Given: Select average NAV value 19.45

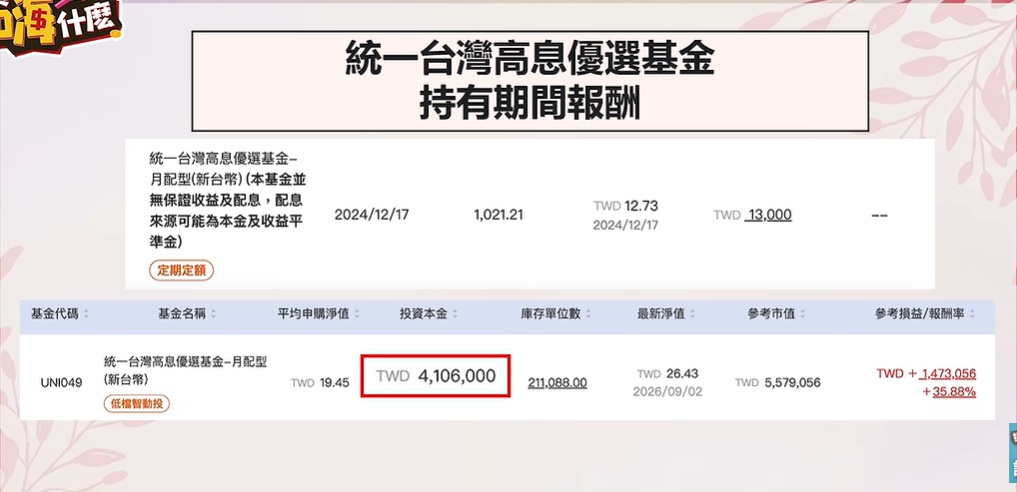Looking at the screenshot, I should click(335, 383).
